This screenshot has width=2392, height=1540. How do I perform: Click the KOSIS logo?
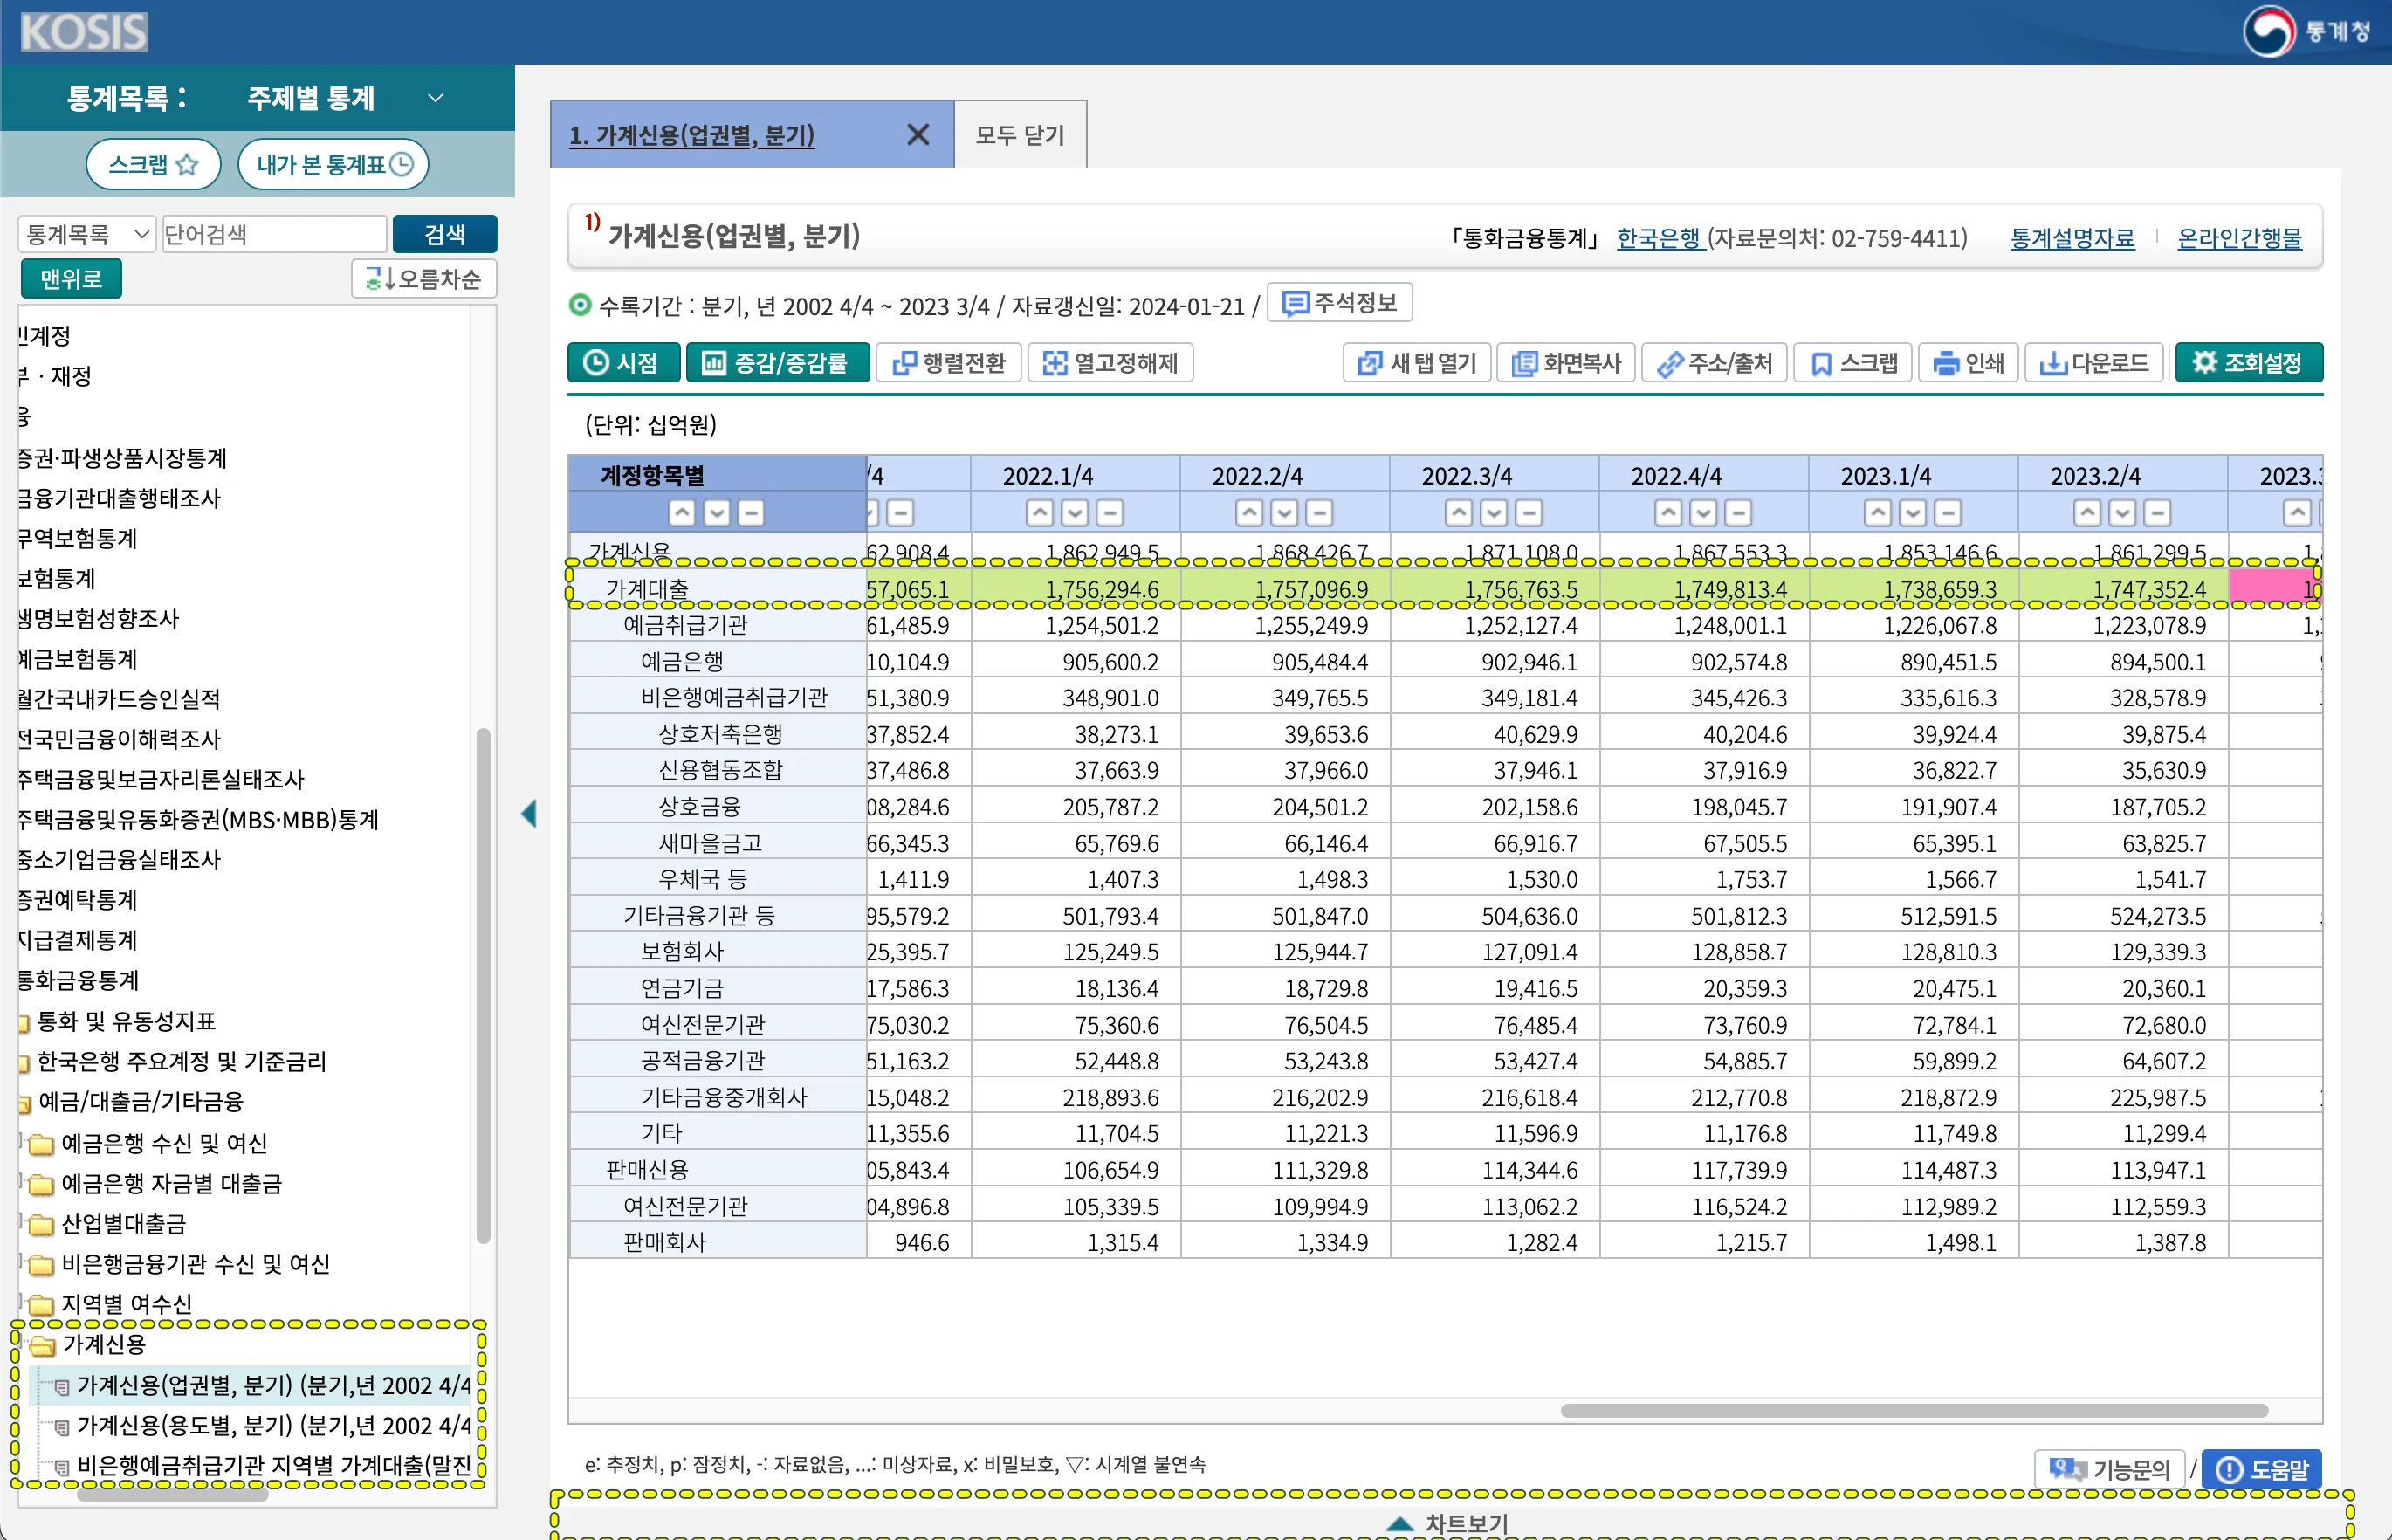(x=84, y=32)
